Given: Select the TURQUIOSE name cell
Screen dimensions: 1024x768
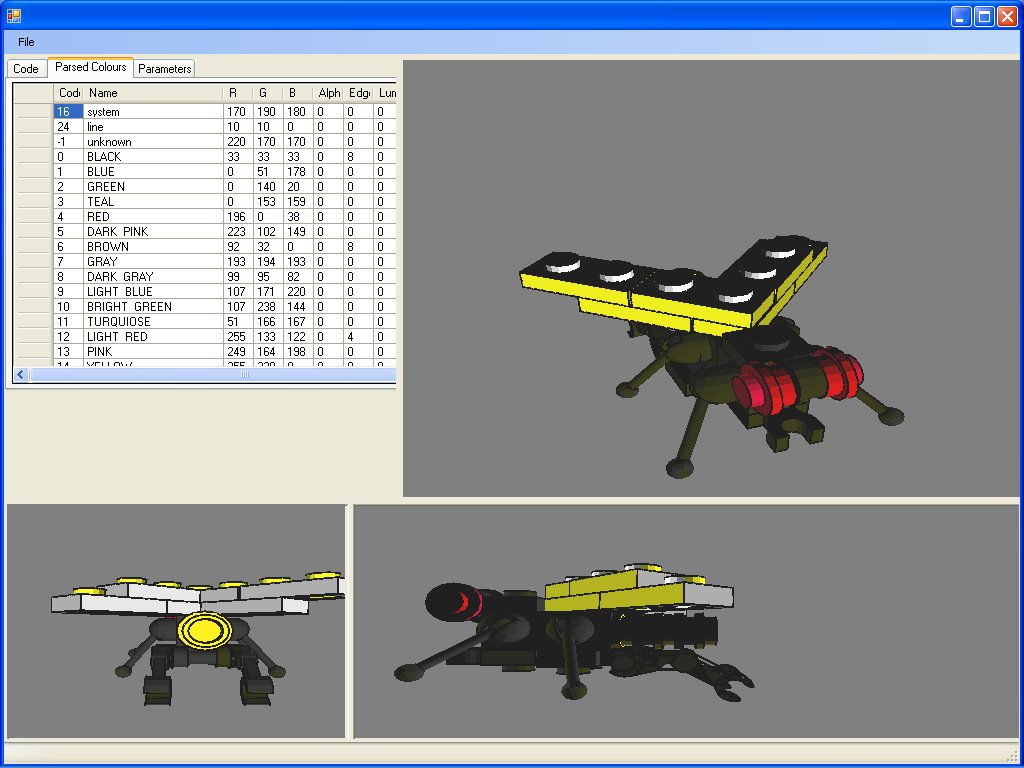Looking at the screenshot, I should pyautogui.click(x=153, y=322).
